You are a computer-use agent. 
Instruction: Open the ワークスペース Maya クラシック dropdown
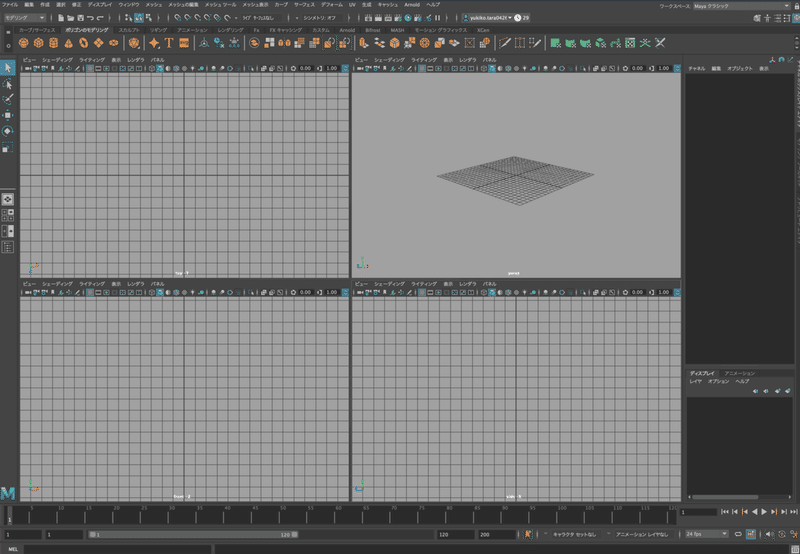point(741,6)
